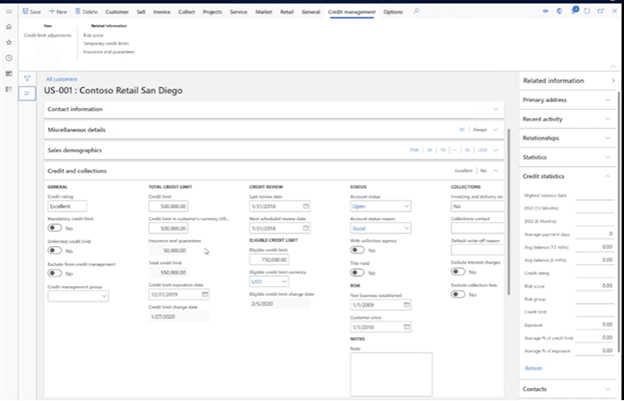The image size is (624, 401).
Task: Toggle Unlimited credit limit switch
Action: tap(55, 251)
